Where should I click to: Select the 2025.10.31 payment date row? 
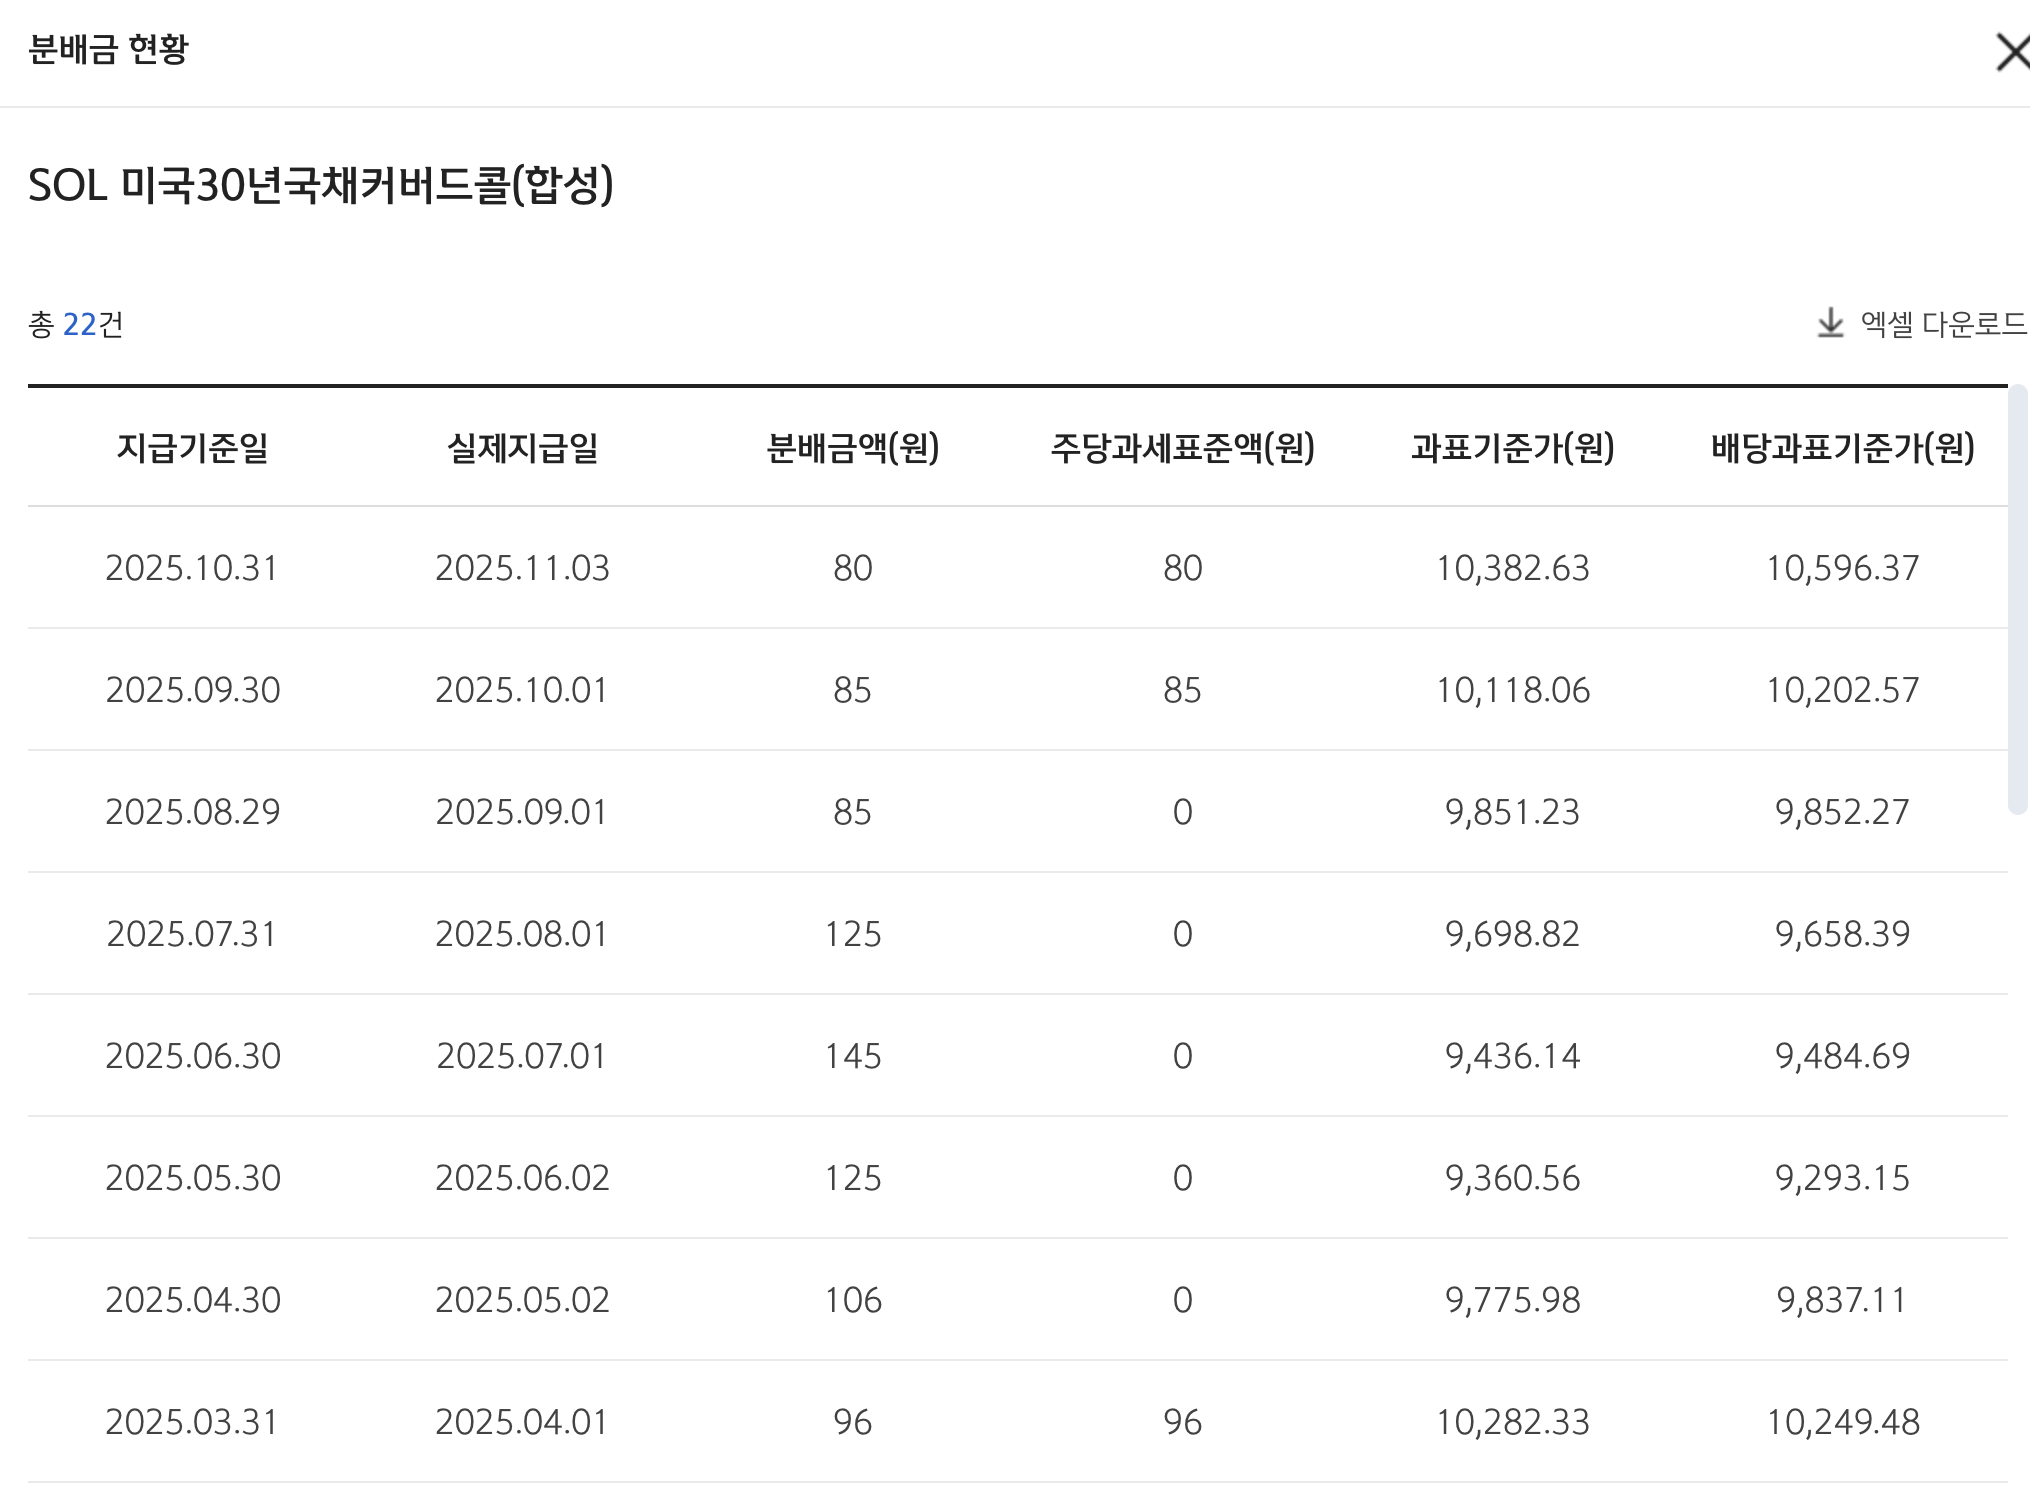192,568
